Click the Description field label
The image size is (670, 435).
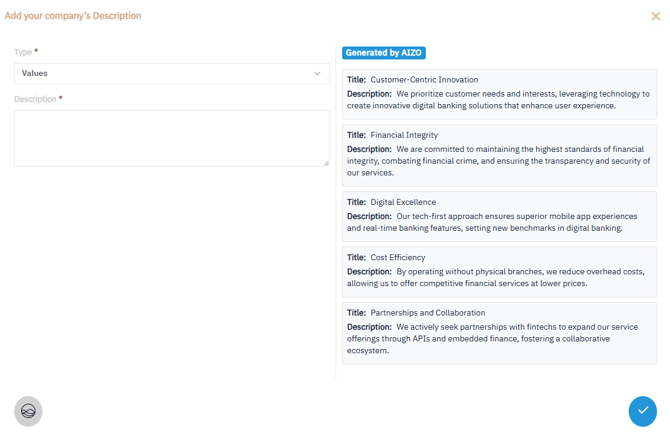(x=35, y=99)
